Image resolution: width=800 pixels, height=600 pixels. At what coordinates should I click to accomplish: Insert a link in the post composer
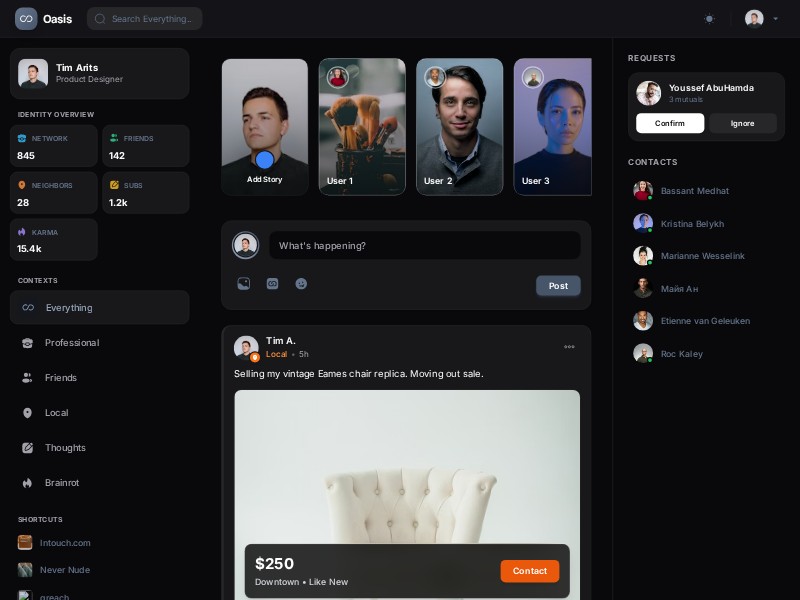pos(272,284)
